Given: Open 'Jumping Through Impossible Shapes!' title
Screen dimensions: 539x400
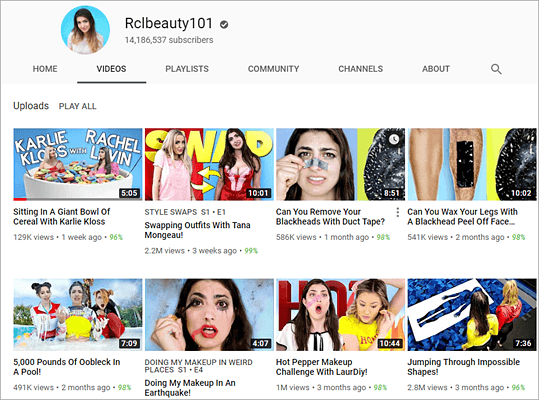Looking at the screenshot, I should (x=463, y=367).
